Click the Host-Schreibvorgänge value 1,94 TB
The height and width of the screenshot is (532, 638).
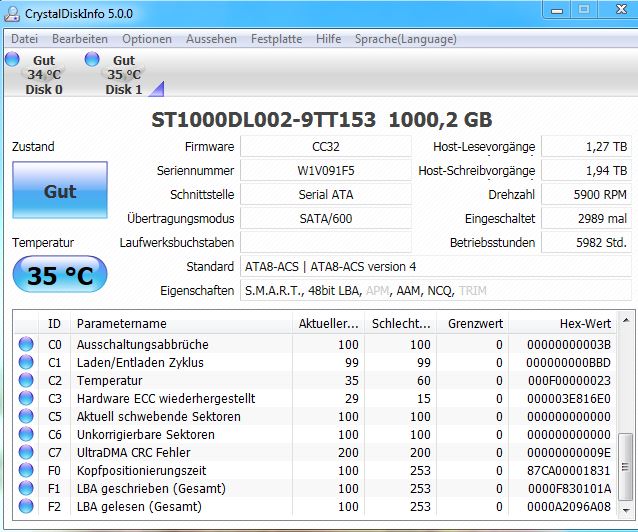(x=586, y=171)
